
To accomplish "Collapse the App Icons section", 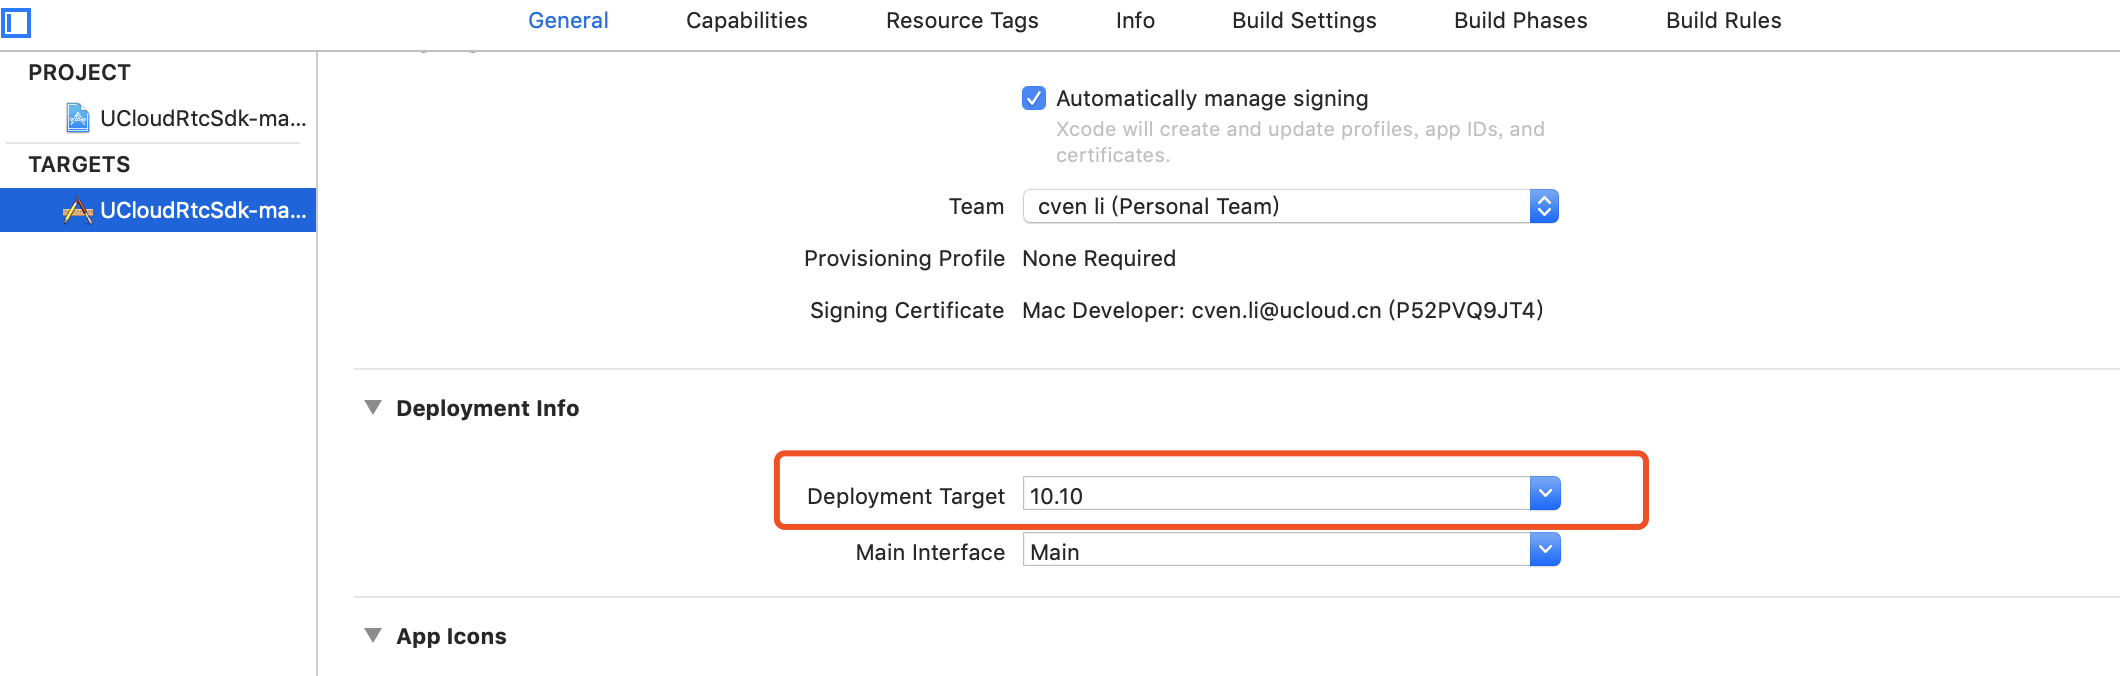I will point(373,636).
